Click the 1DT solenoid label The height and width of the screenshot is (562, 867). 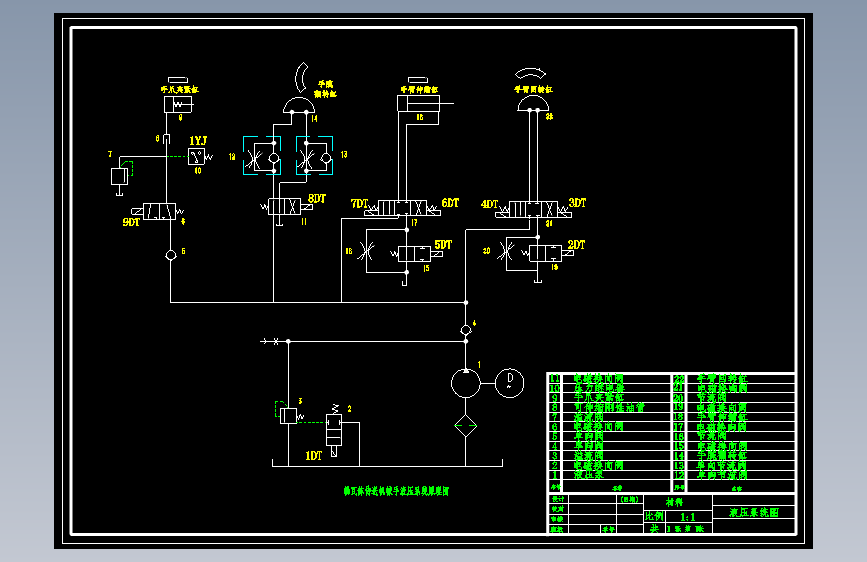pos(314,456)
